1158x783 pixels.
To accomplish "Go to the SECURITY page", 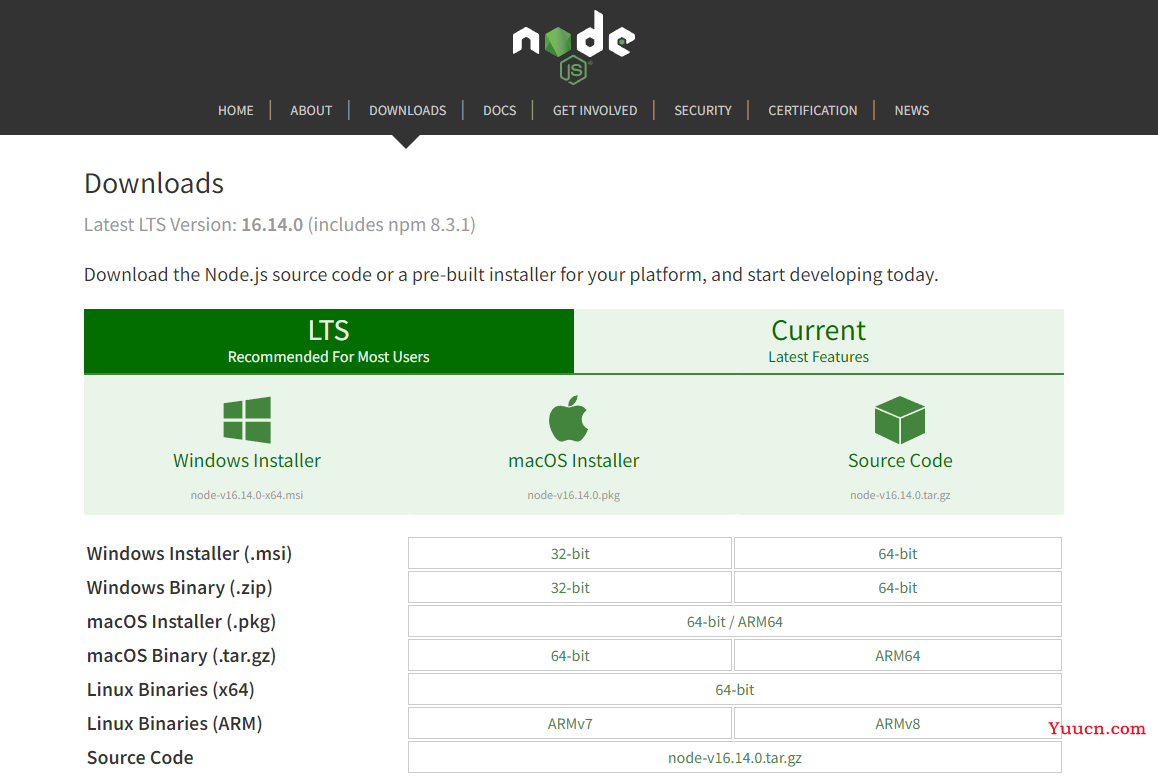I will click(702, 110).
